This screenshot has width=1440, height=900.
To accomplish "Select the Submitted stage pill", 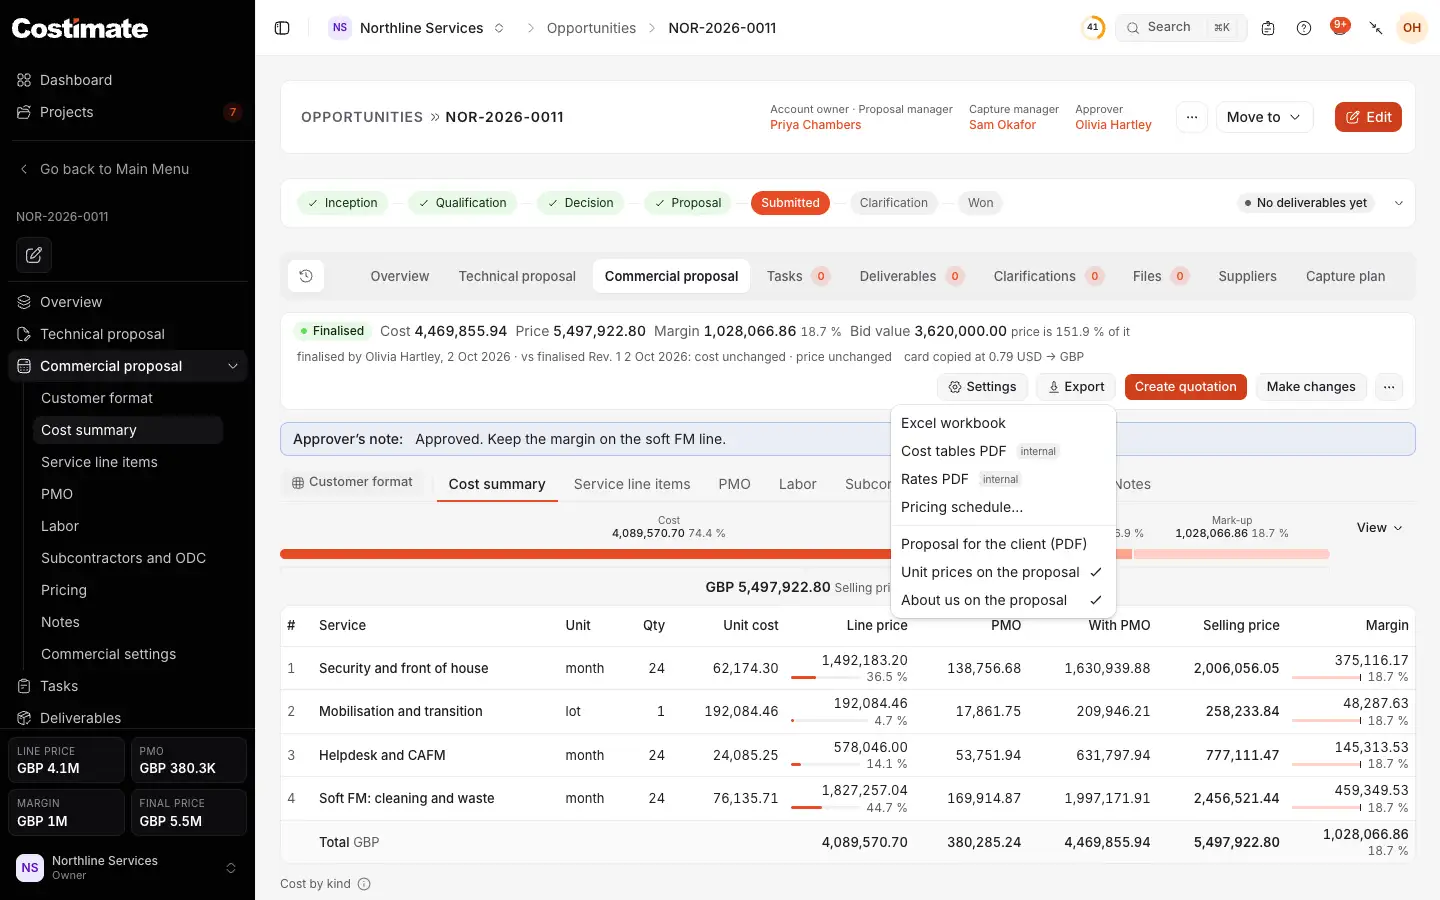I will click(790, 203).
